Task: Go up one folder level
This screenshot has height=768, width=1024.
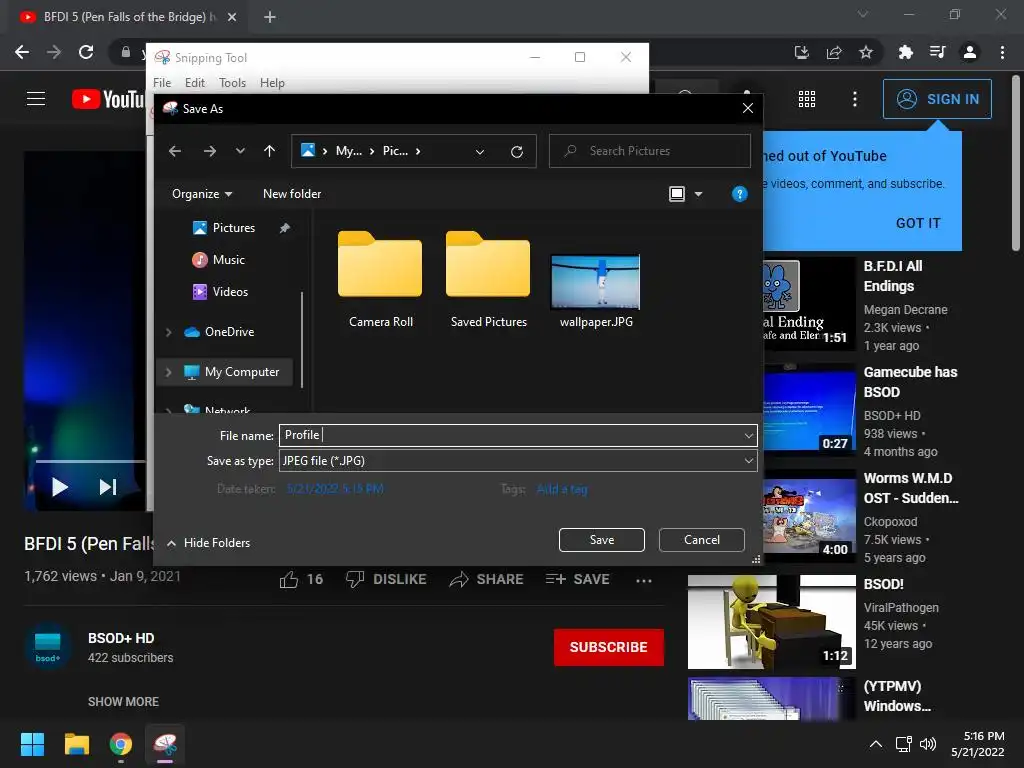Action: coord(269,152)
